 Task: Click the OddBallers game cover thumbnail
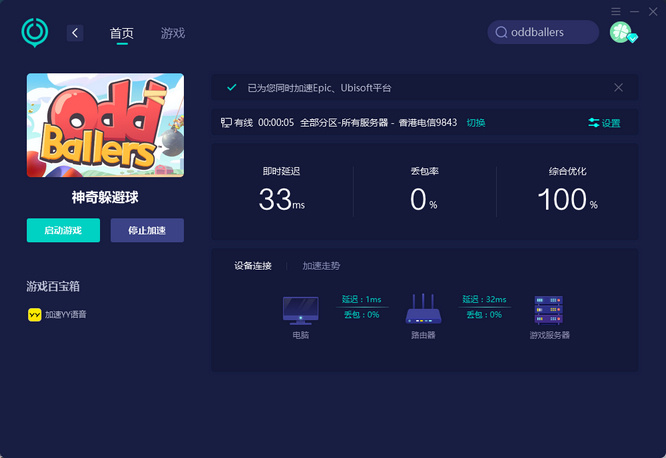pos(105,125)
